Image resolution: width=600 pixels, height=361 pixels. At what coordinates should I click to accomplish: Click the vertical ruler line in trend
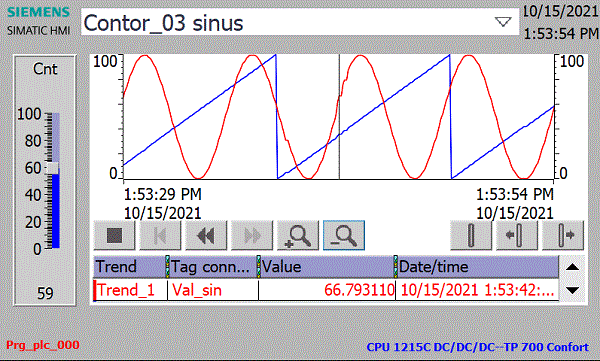click(339, 117)
